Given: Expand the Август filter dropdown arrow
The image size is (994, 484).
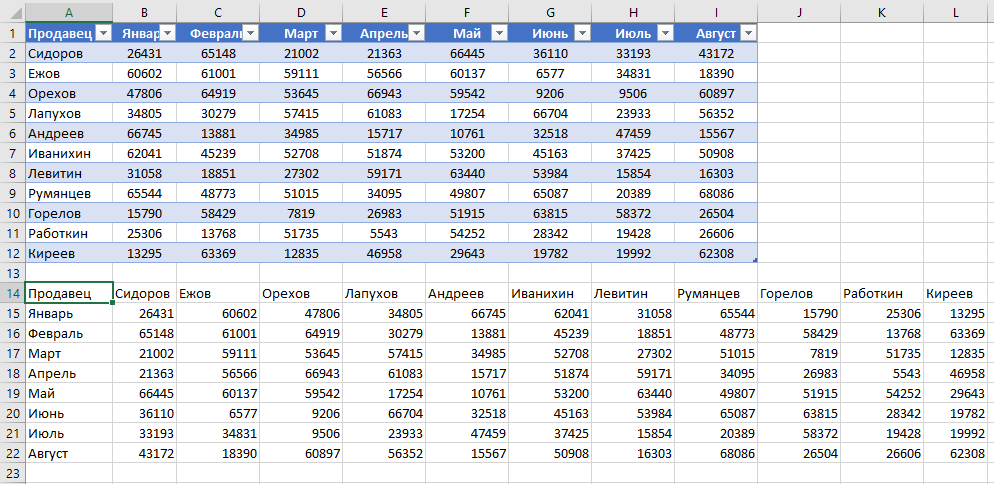Looking at the screenshot, I should point(747,33).
